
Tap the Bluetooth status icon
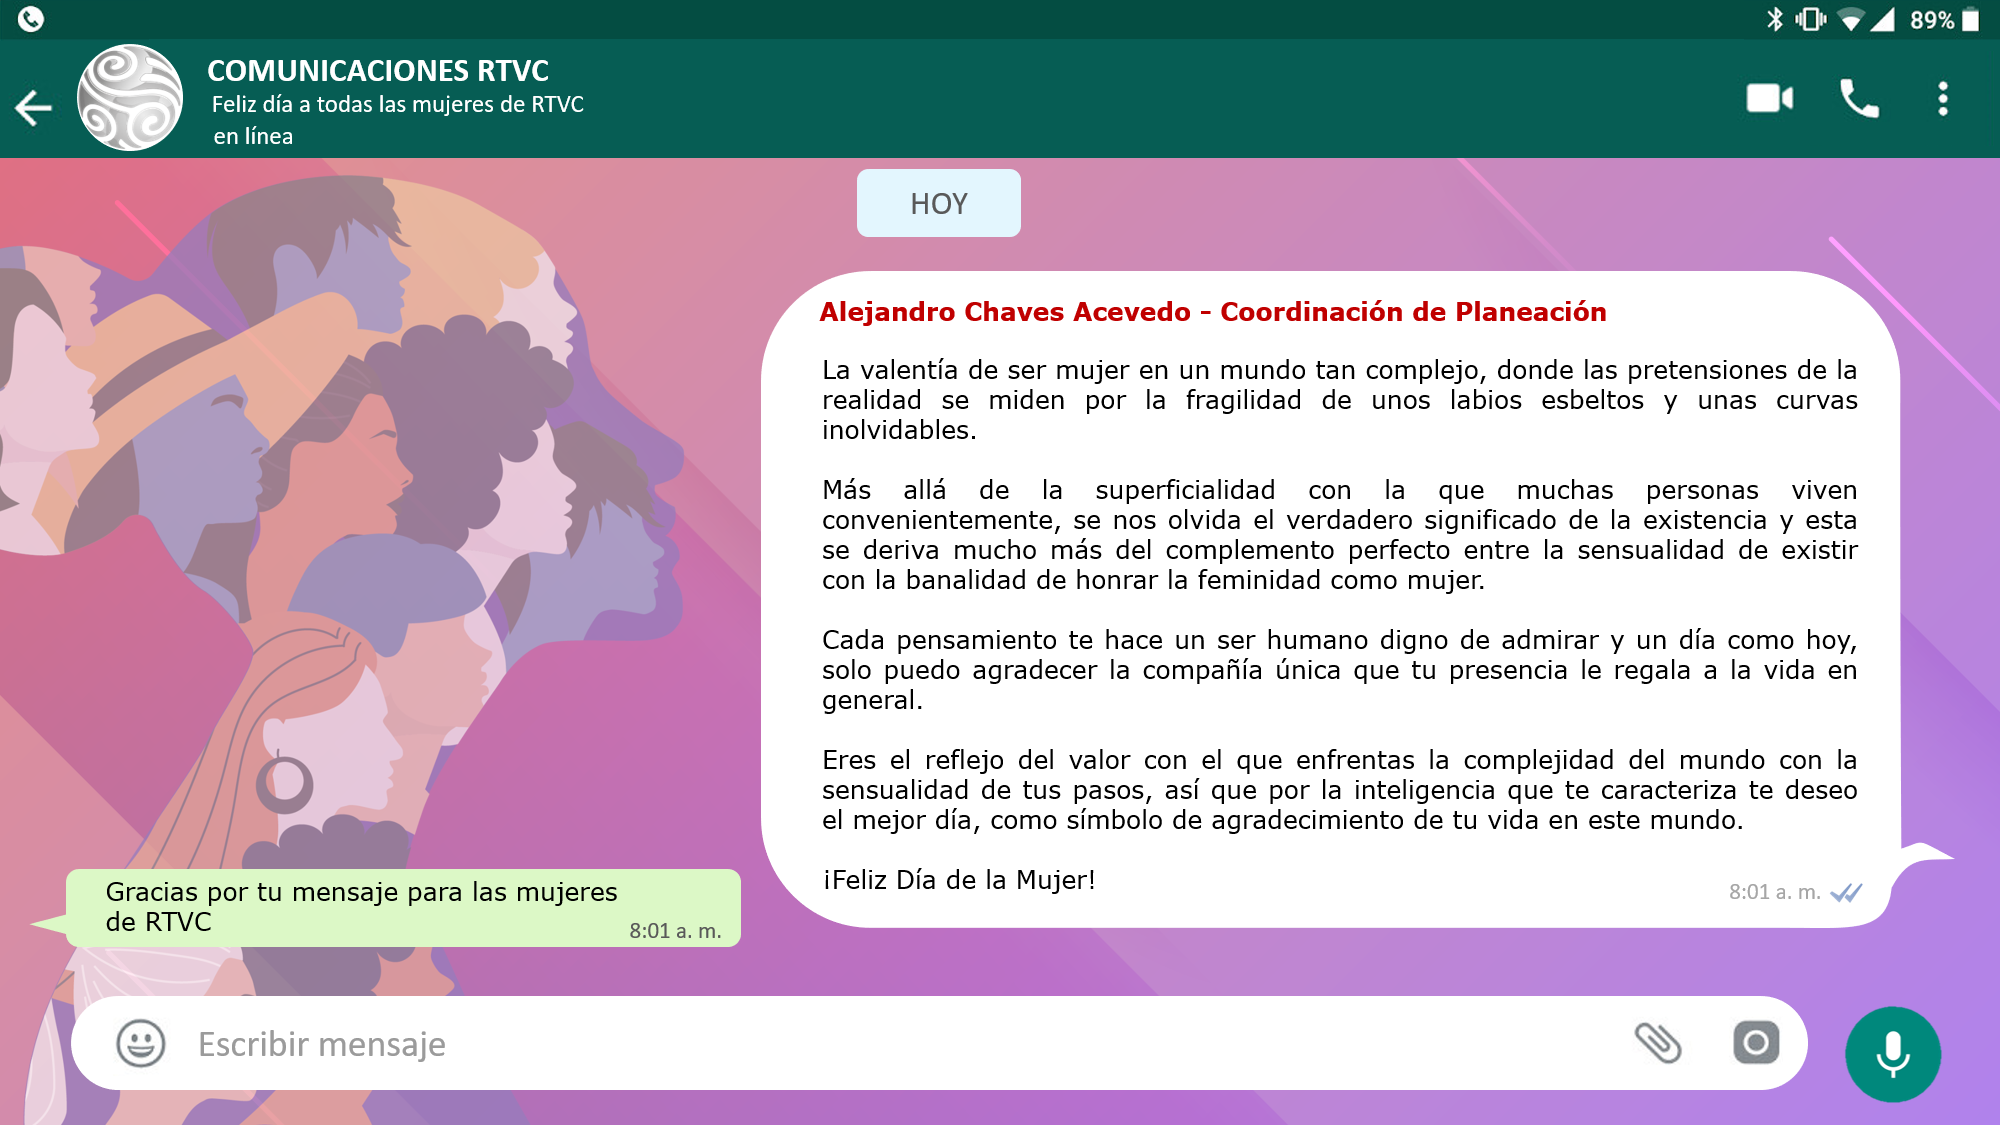[x=1775, y=19]
